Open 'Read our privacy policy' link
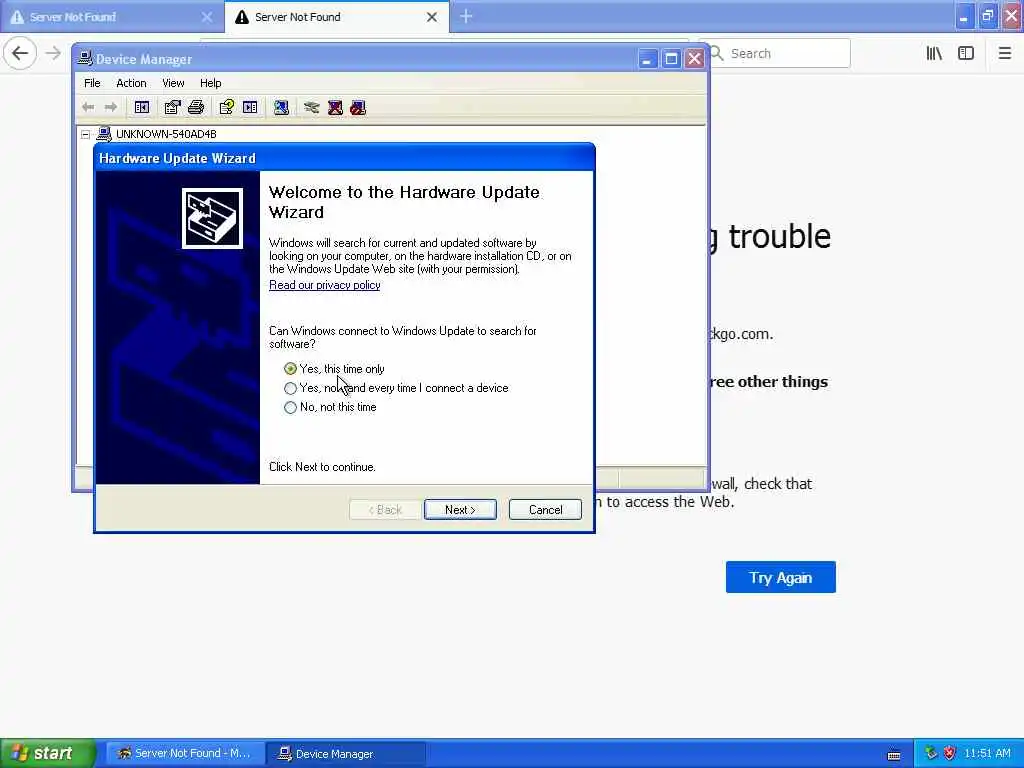This screenshot has width=1024, height=768. tap(325, 285)
